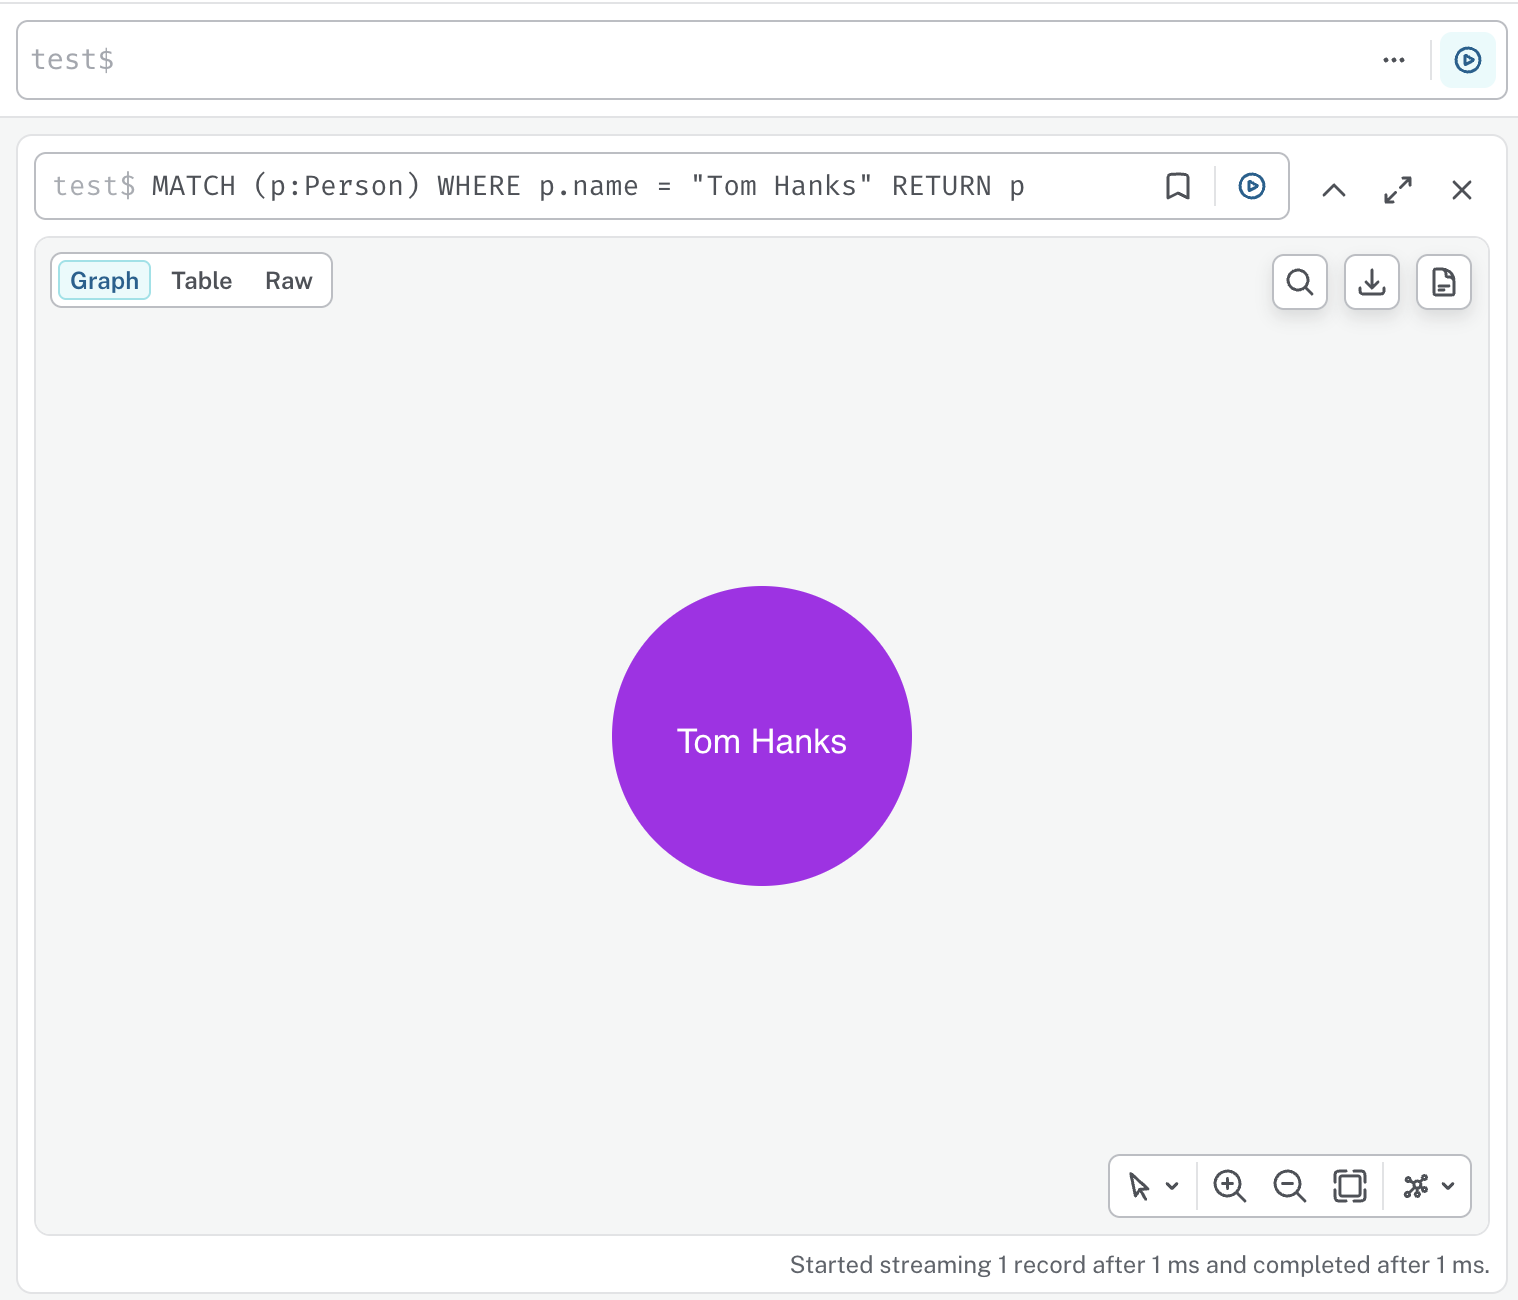Zoom in on the graph

click(1229, 1186)
